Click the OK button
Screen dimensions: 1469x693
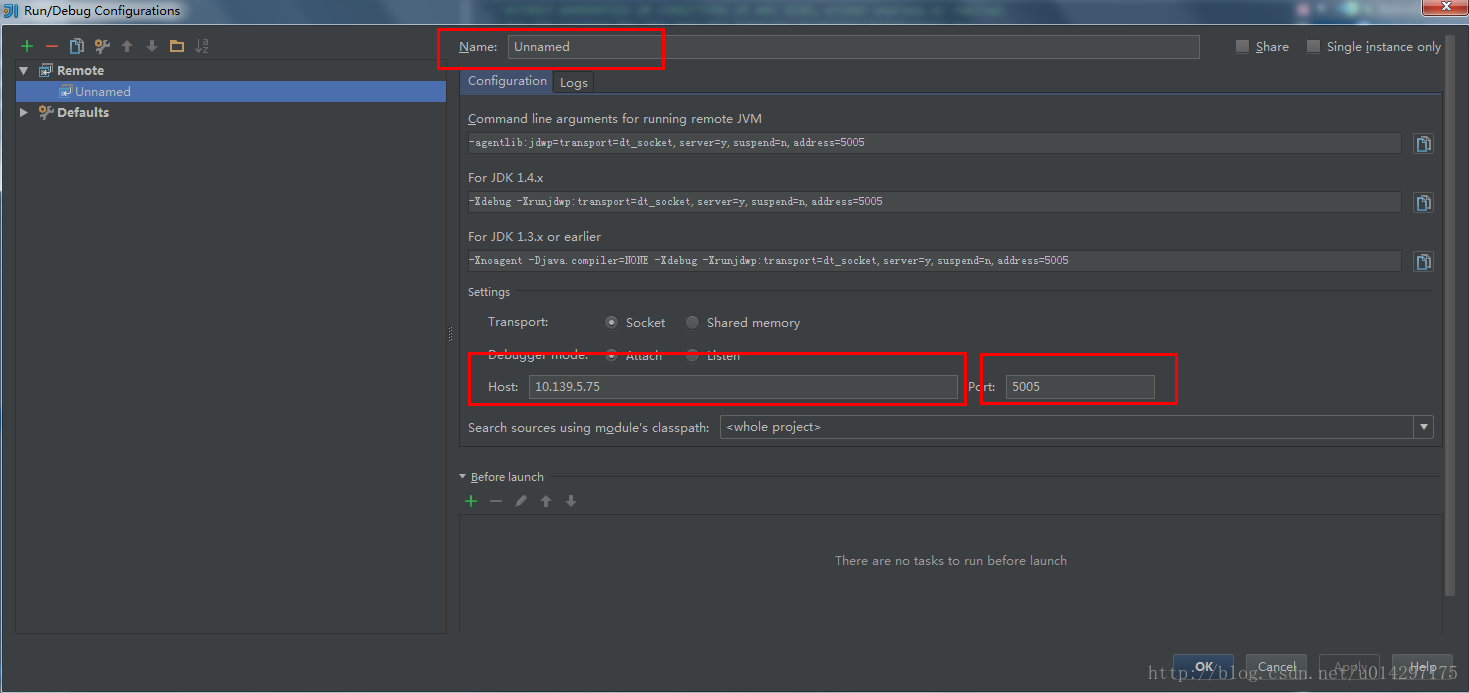pos(1203,667)
